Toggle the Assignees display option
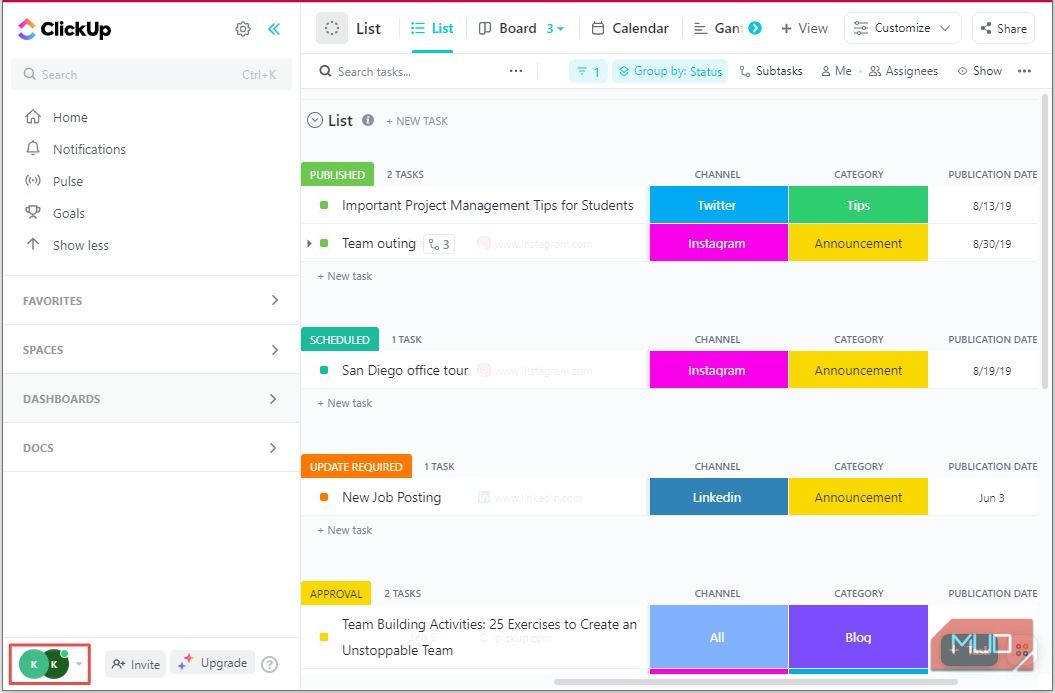This screenshot has height=693, width=1055. tap(903, 71)
